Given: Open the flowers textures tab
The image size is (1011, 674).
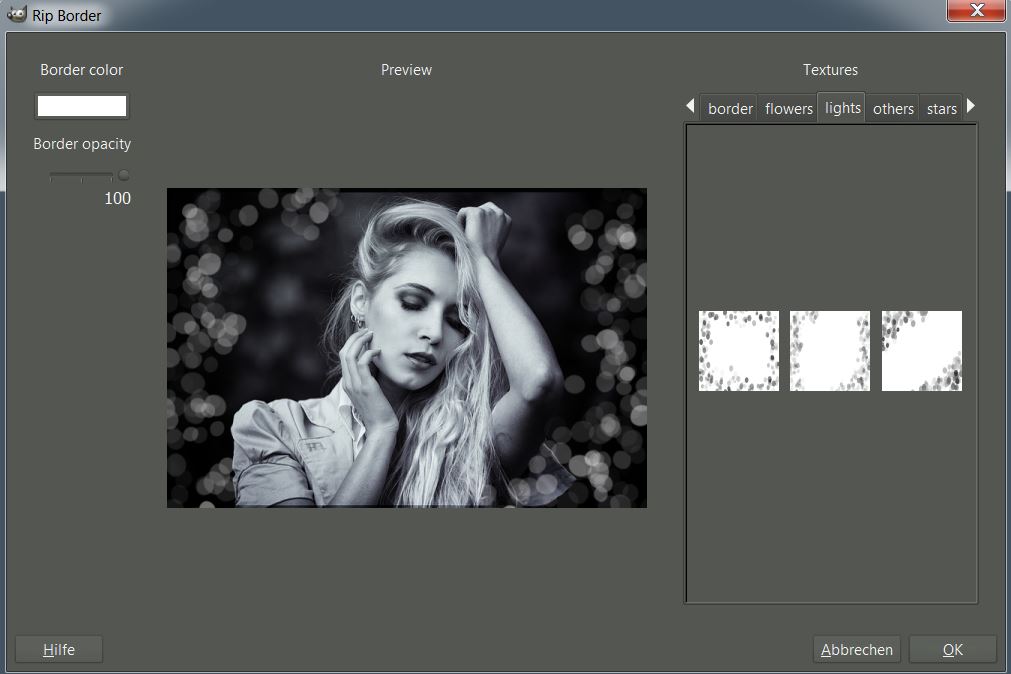Looking at the screenshot, I should (x=788, y=109).
